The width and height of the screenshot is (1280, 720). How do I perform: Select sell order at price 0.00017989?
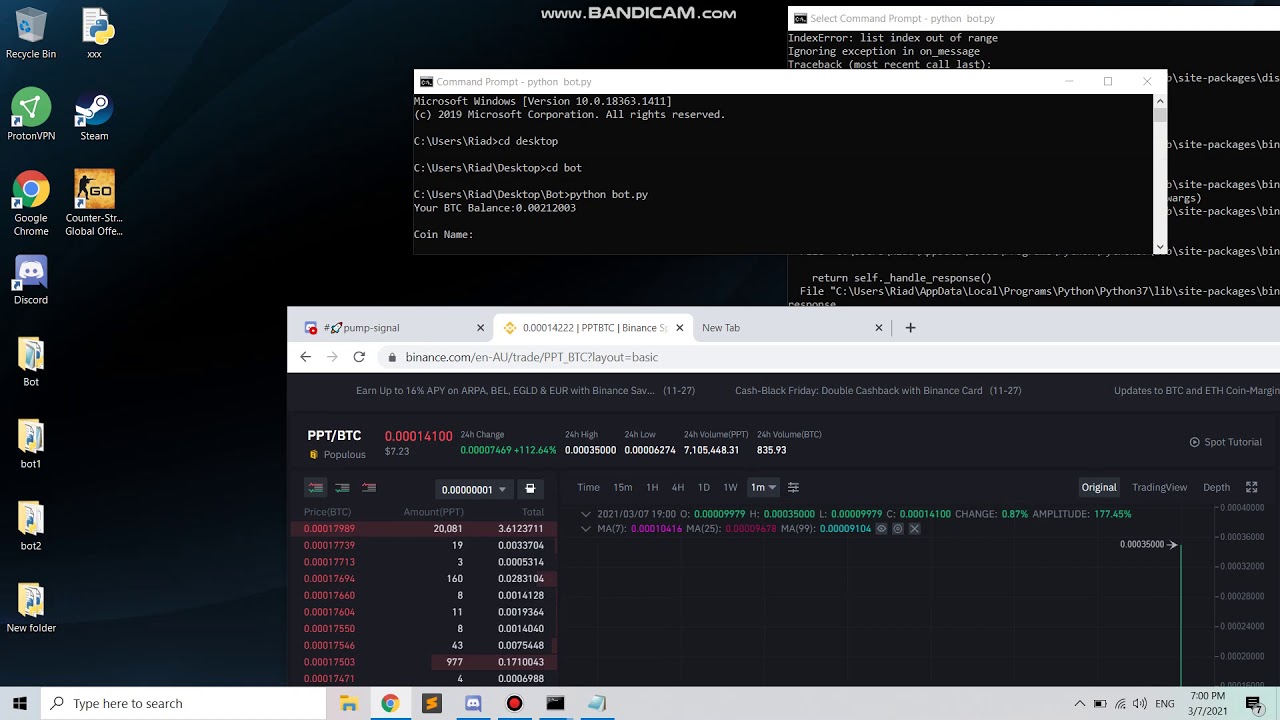point(424,529)
